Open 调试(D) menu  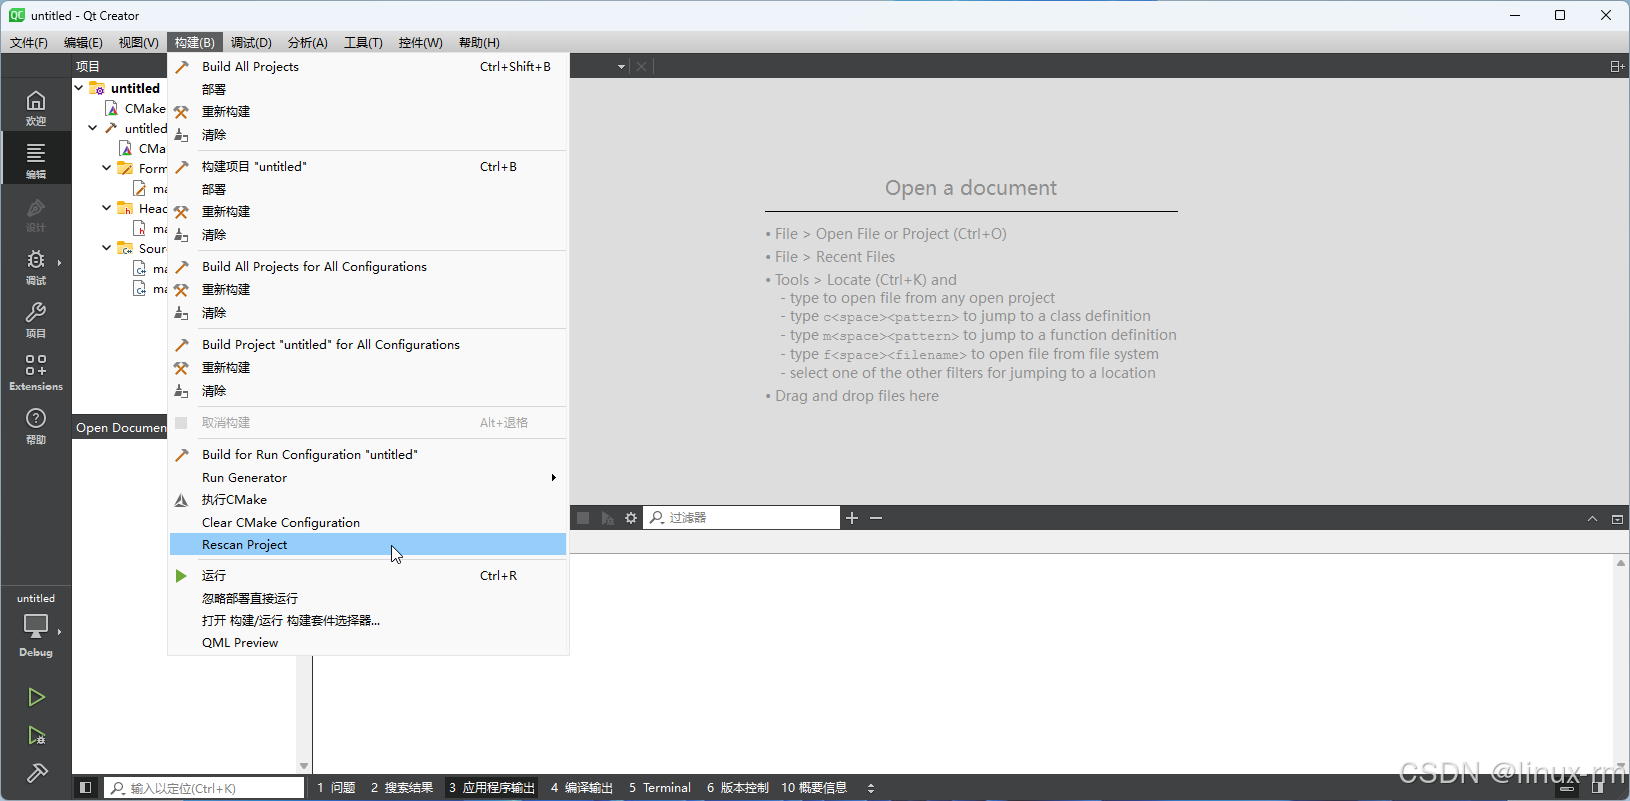point(251,42)
